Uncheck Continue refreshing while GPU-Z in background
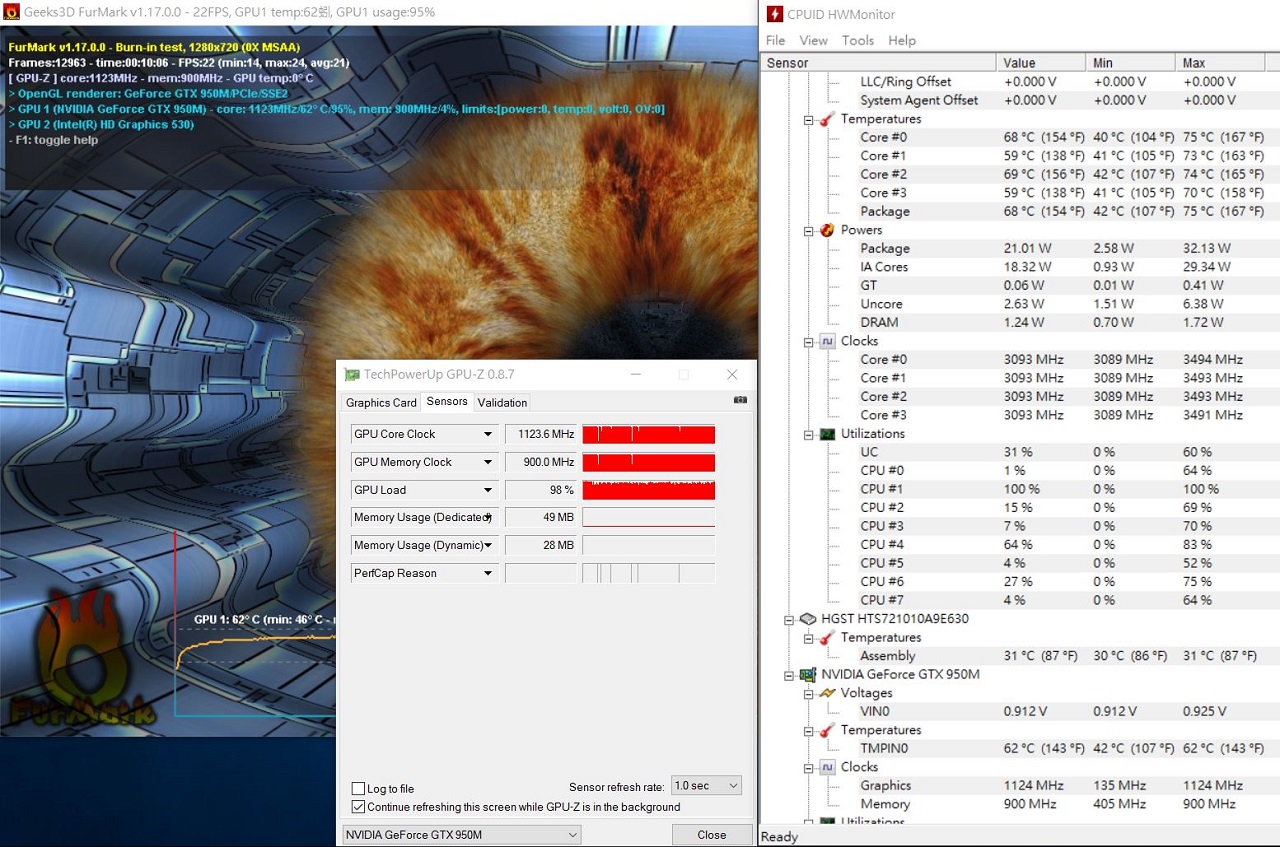The height and width of the screenshot is (847, 1280). pyautogui.click(x=359, y=807)
